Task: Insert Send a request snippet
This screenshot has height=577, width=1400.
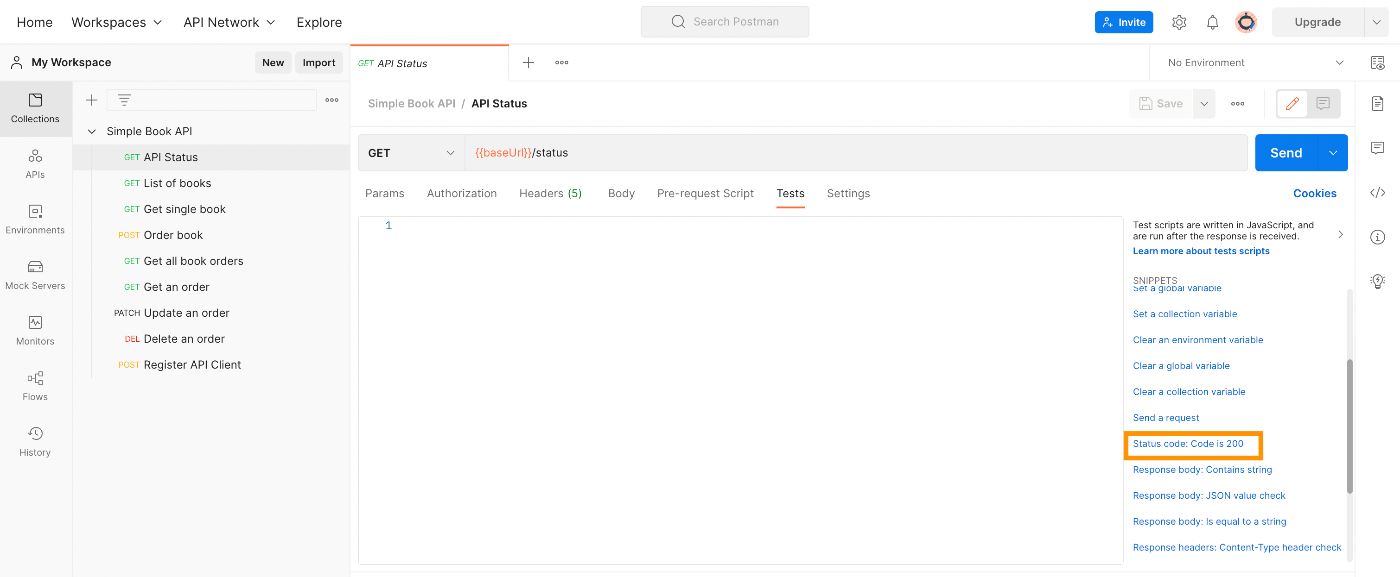Action: 1166,417
